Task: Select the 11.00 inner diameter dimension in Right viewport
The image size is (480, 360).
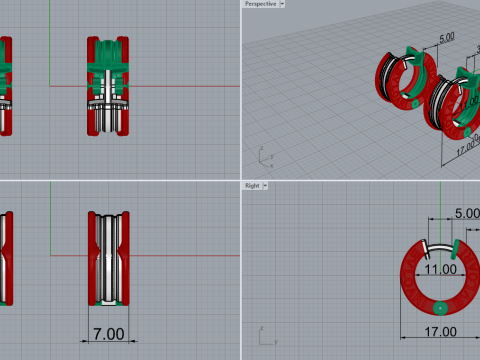Action: 440,269
